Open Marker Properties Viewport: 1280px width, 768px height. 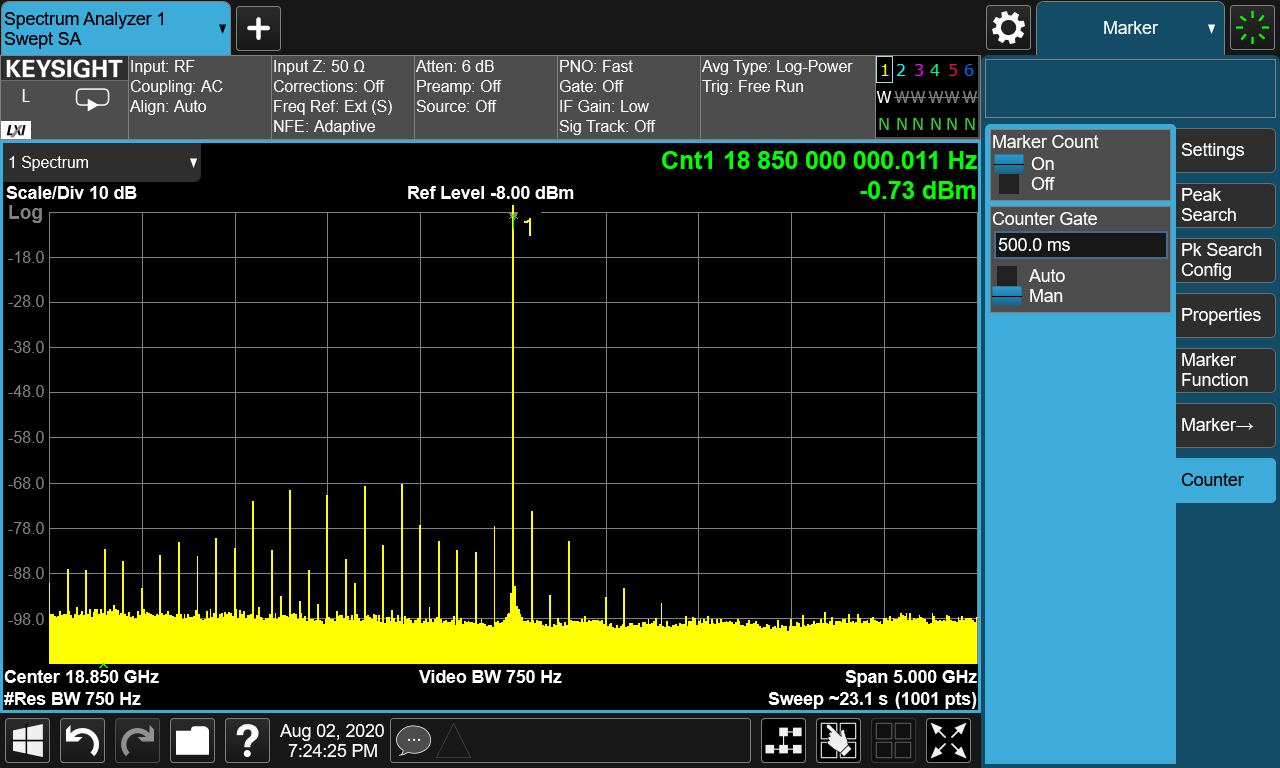click(1224, 315)
